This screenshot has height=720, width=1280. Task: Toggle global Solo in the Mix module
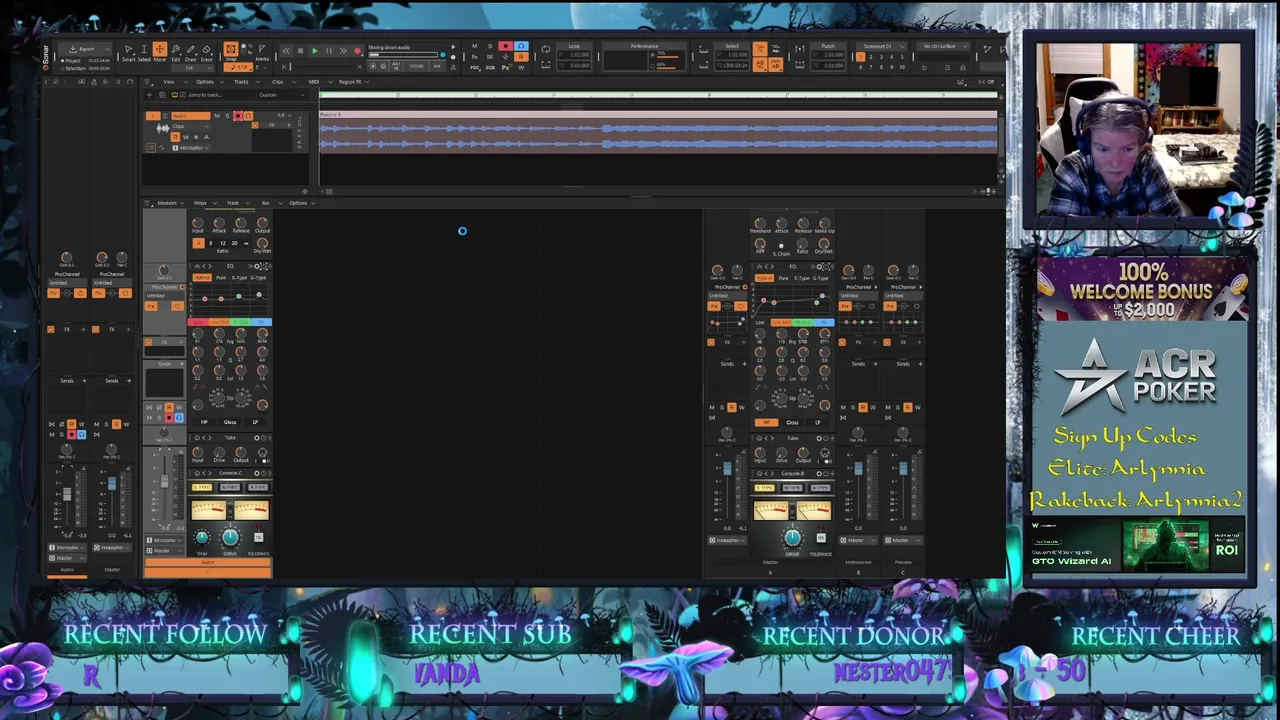[x=490, y=46]
